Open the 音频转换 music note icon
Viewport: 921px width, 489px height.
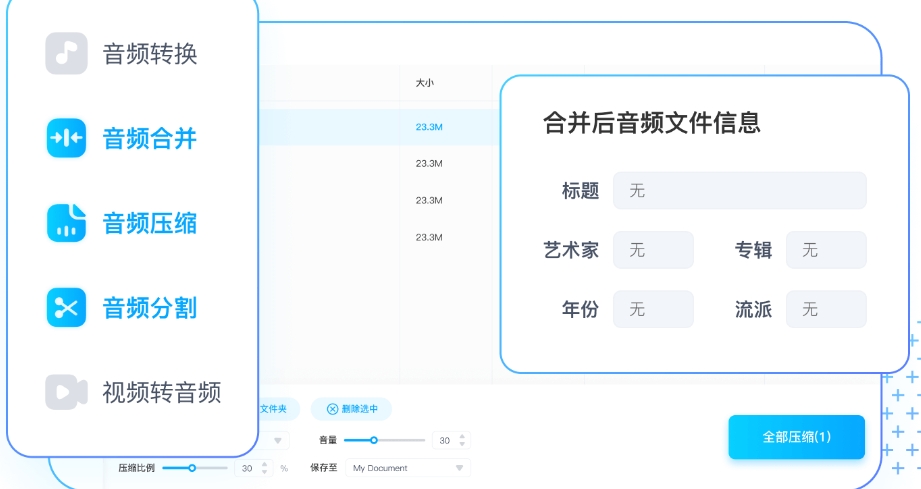point(66,53)
